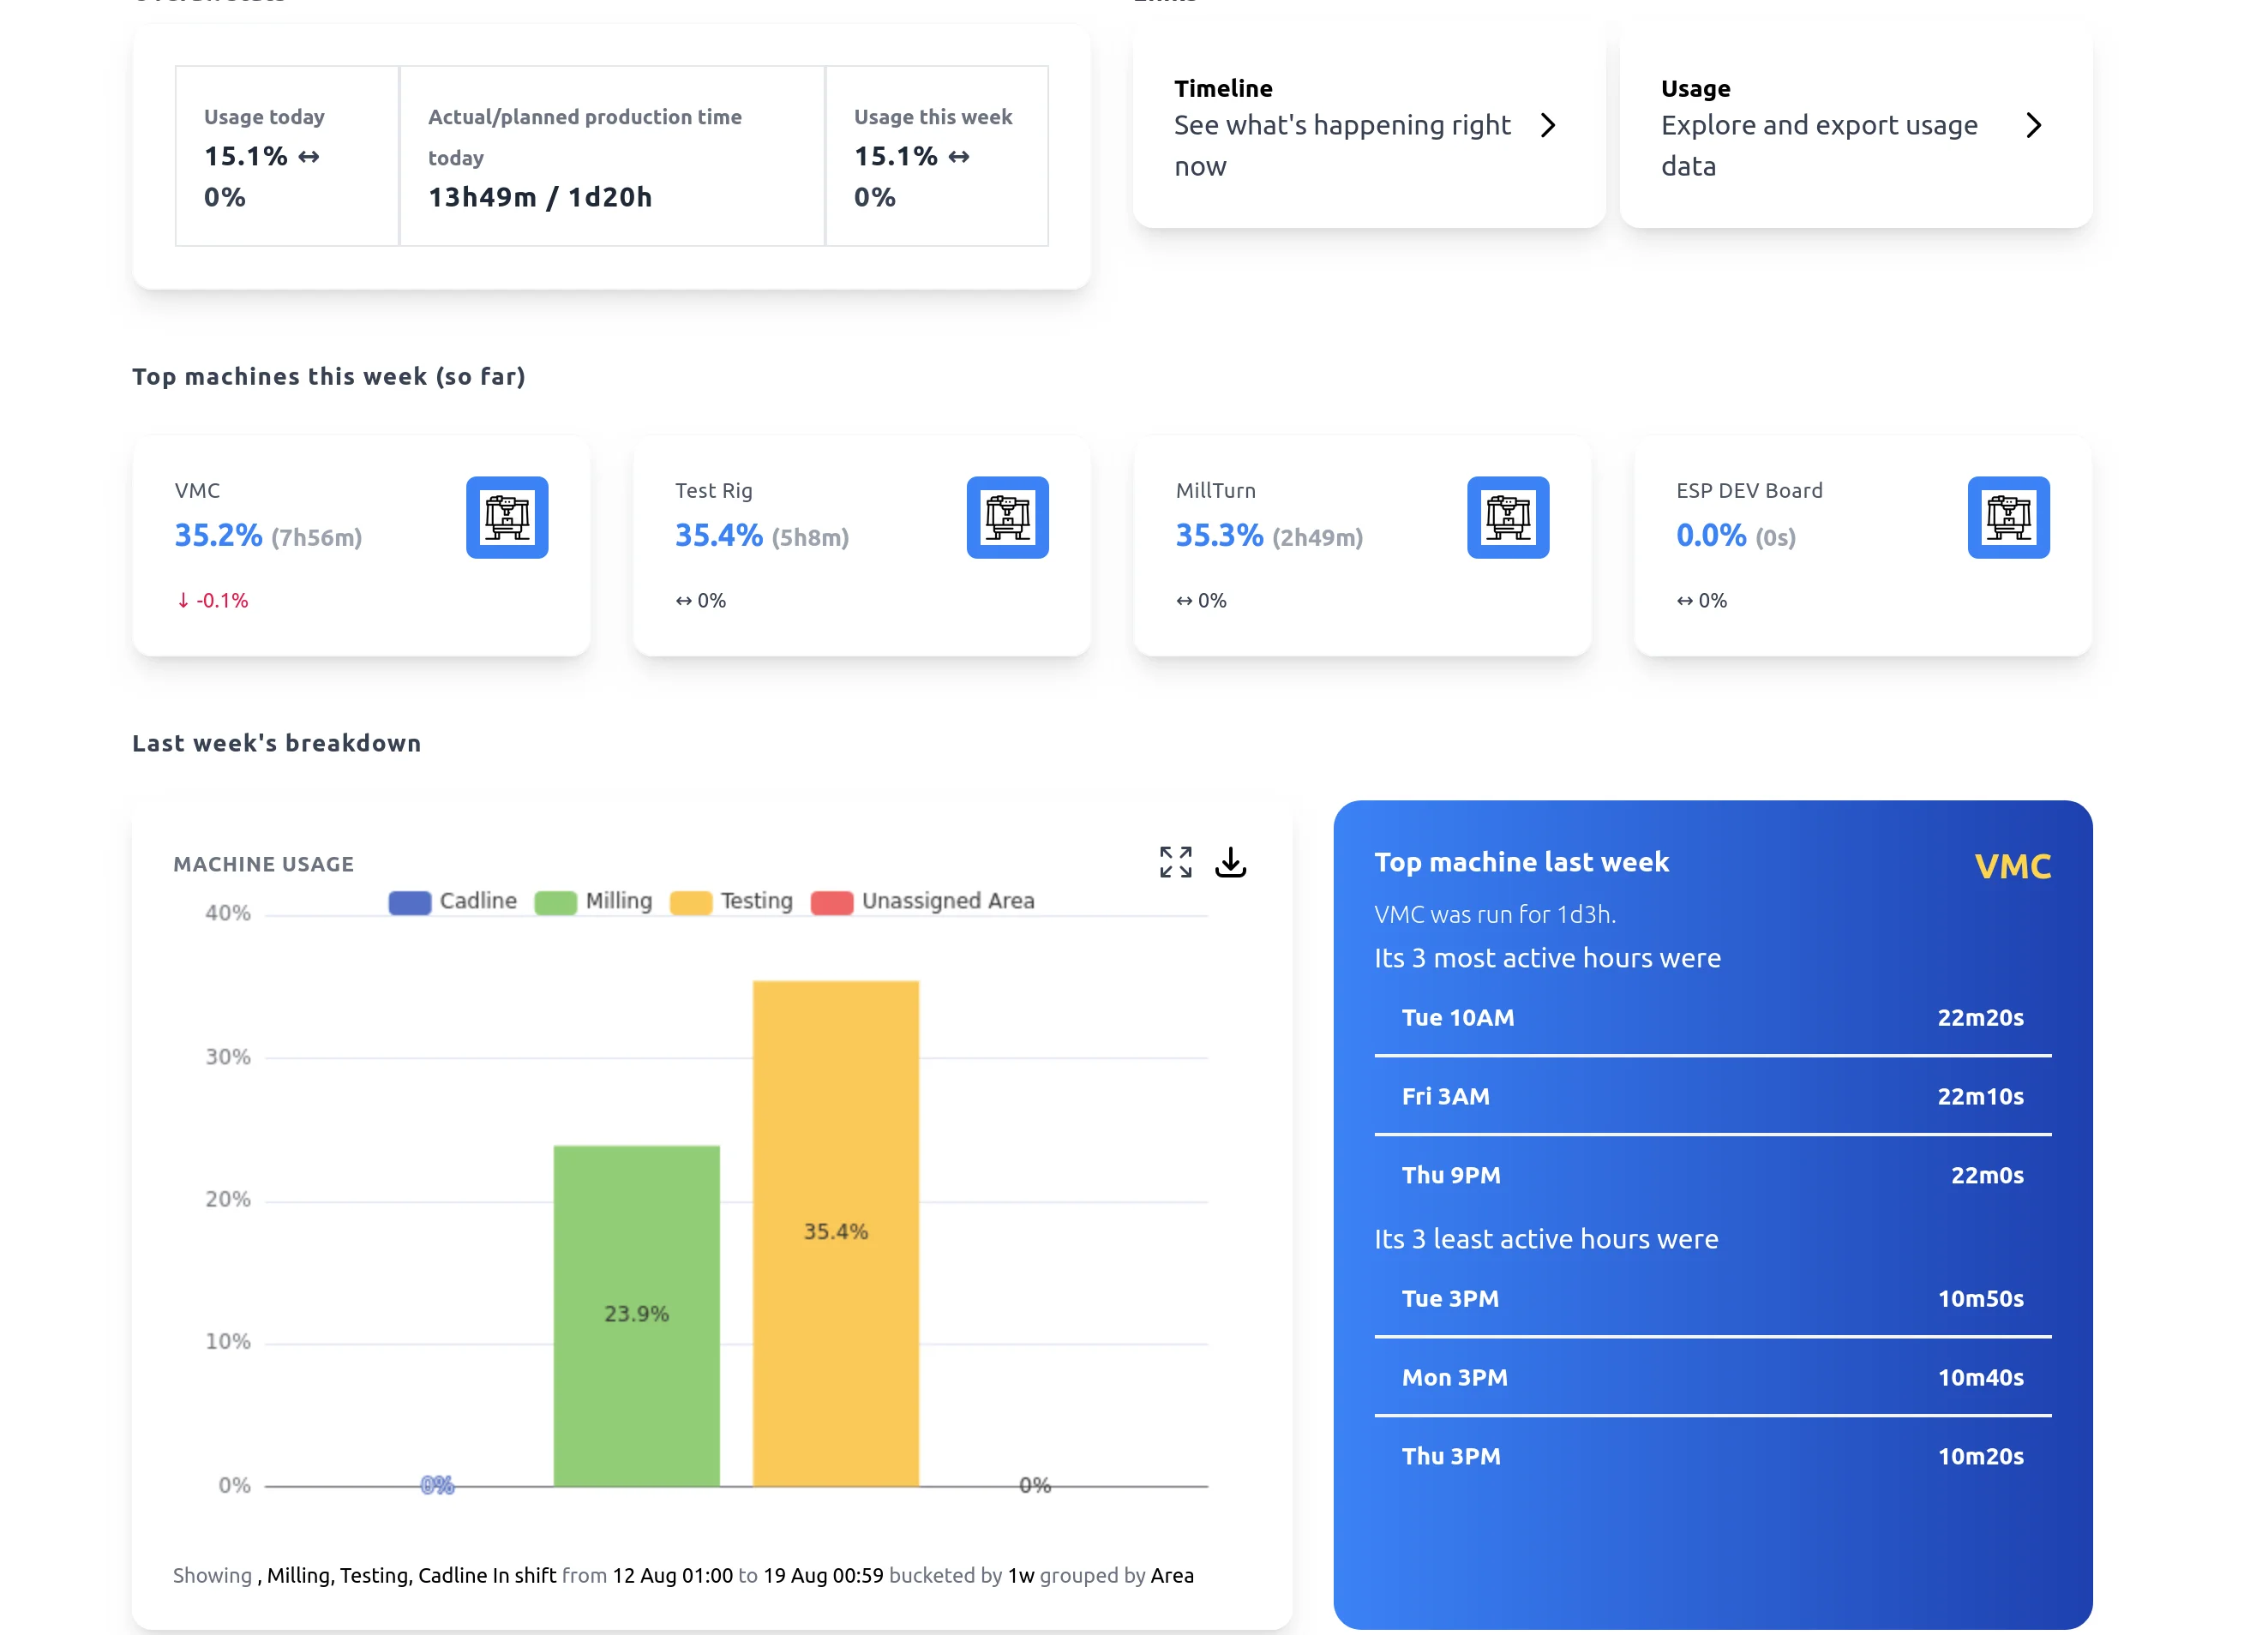Click the Tue 10AM most active hour row
The image size is (2268, 1635).
click(1712, 1018)
